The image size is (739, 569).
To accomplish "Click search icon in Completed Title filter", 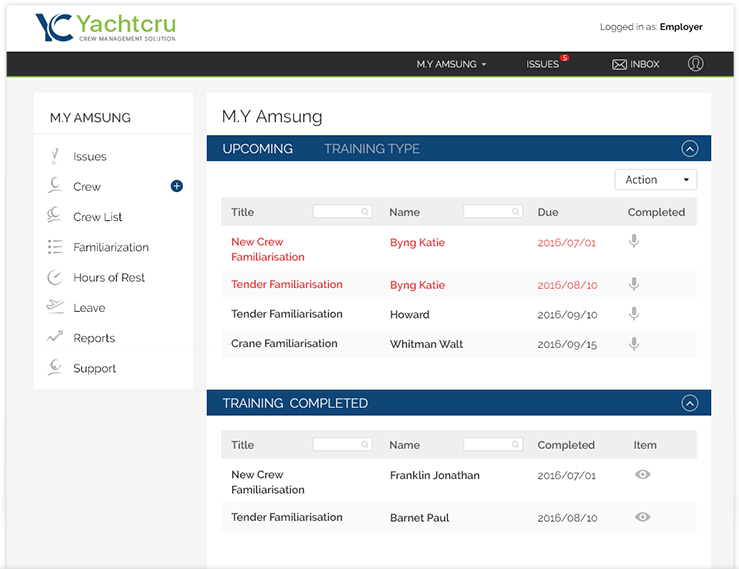I will coord(365,444).
